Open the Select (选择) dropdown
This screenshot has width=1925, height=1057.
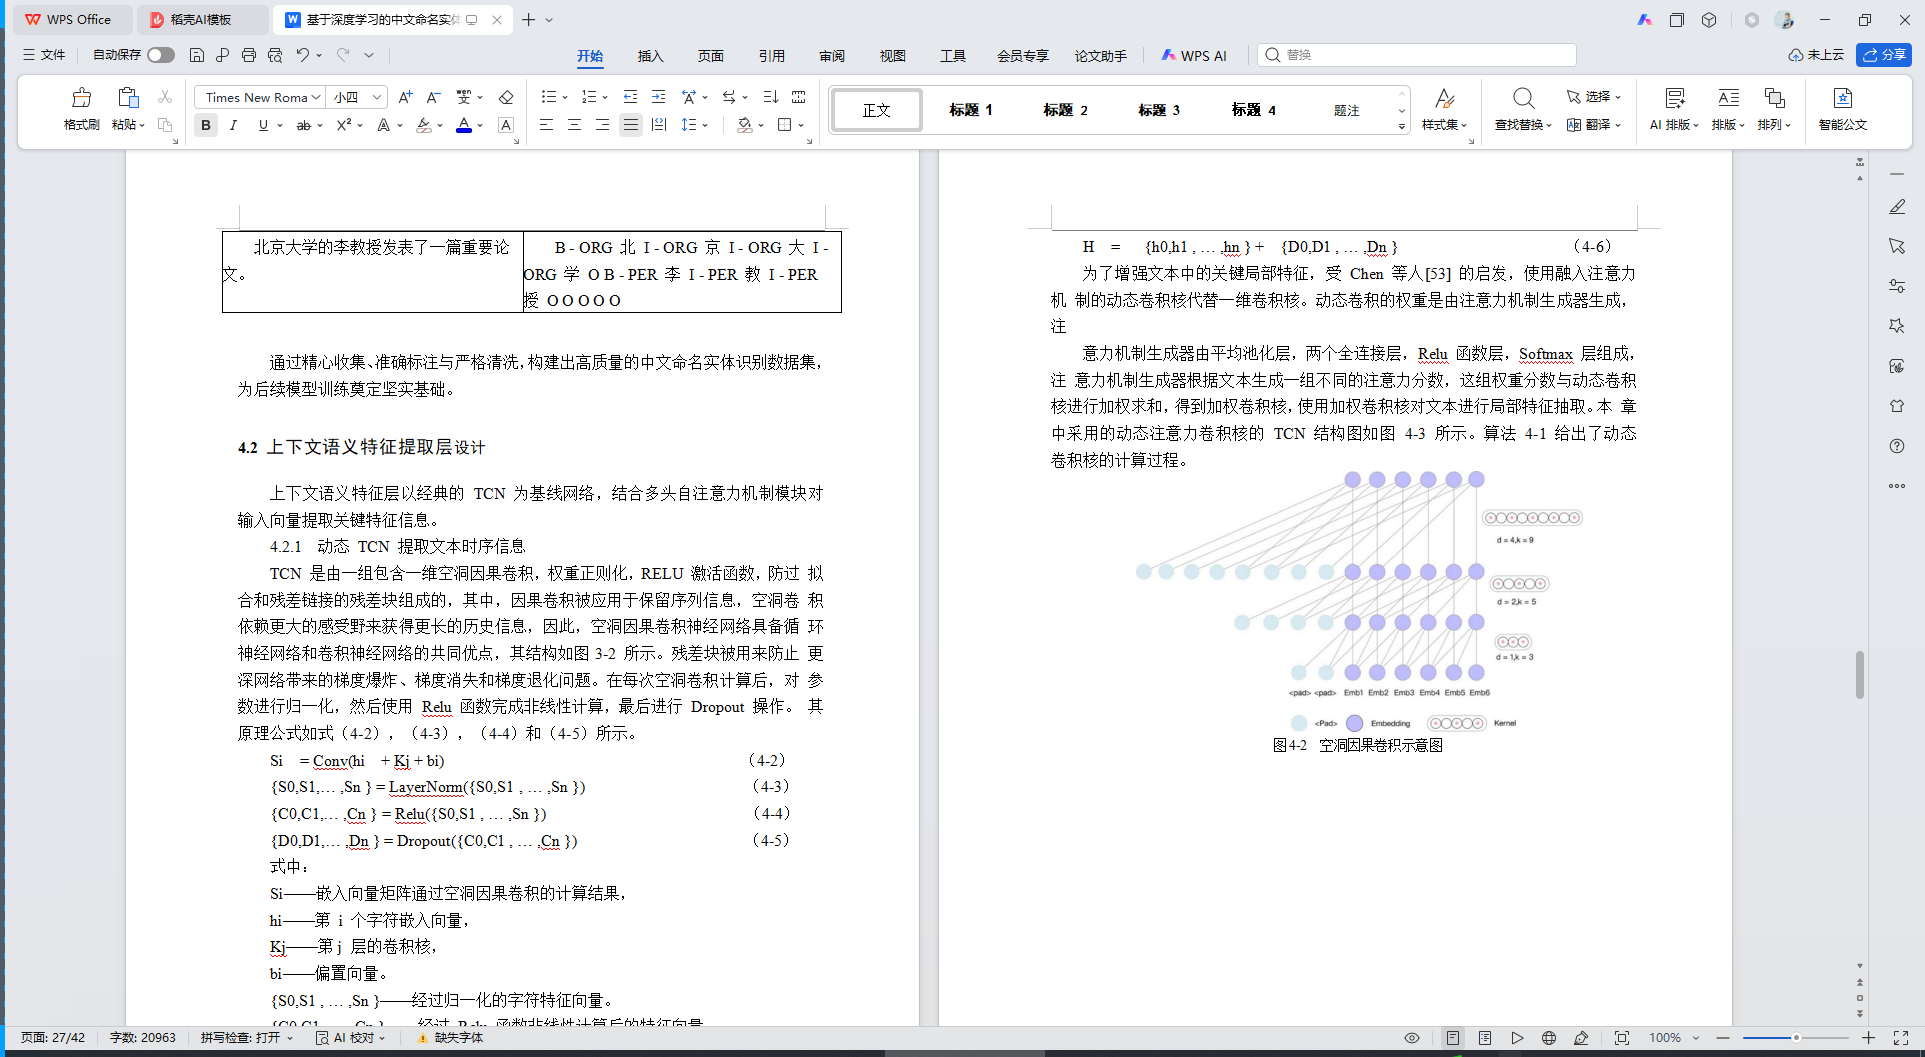point(1594,97)
